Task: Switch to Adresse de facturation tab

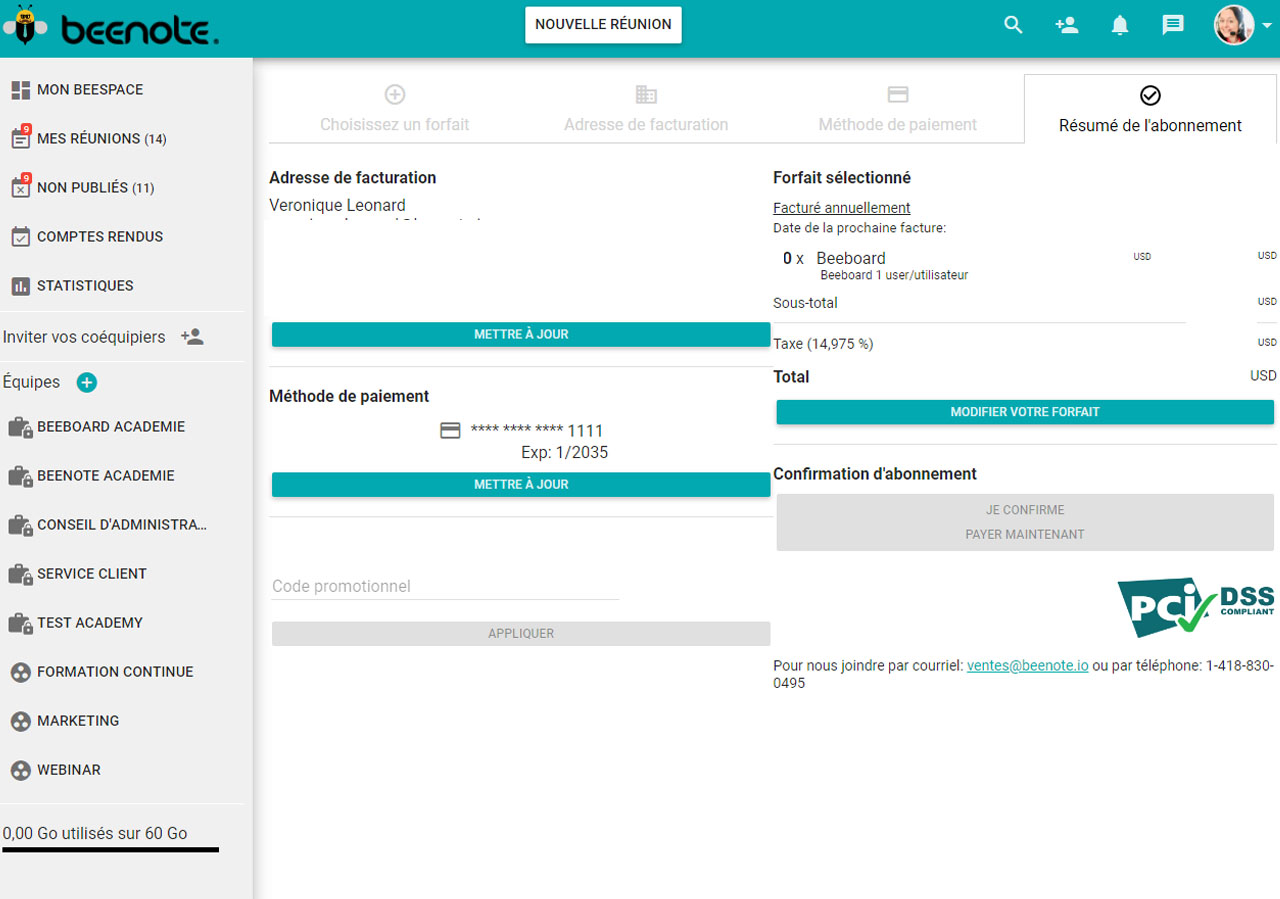Action: coord(646,109)
